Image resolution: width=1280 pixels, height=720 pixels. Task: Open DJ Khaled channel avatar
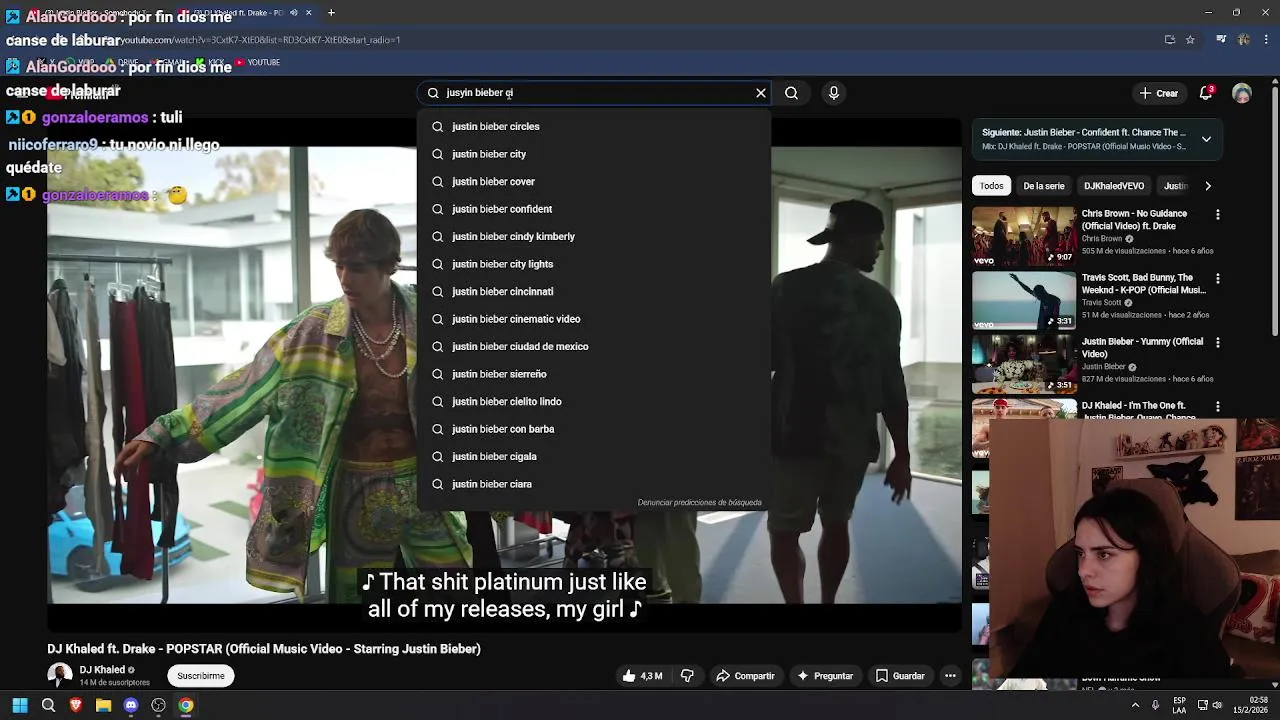pos(60,676)
